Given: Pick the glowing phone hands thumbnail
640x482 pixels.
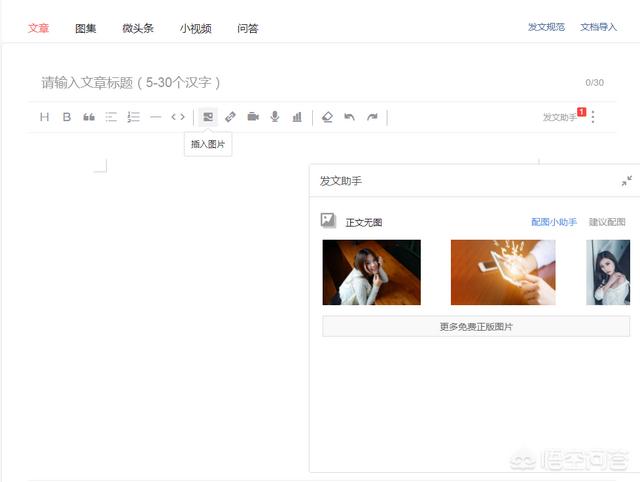Looking at the screenshot, I should pyautogui.click(x=503, y=272).
